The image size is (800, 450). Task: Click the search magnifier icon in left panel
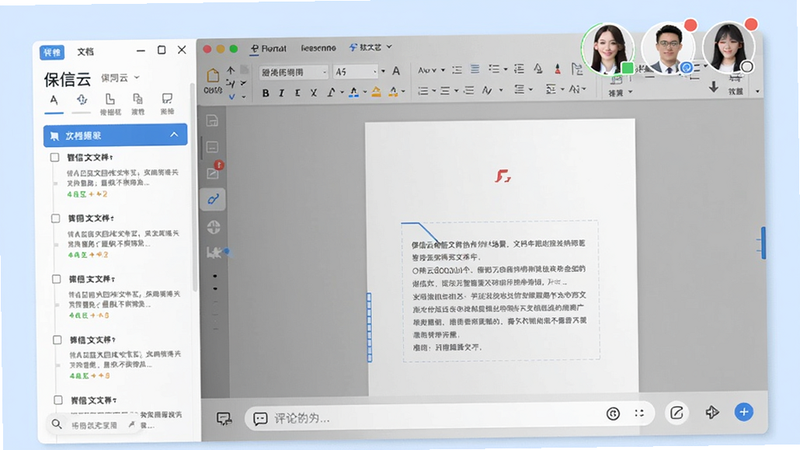(x=57, y=424)
